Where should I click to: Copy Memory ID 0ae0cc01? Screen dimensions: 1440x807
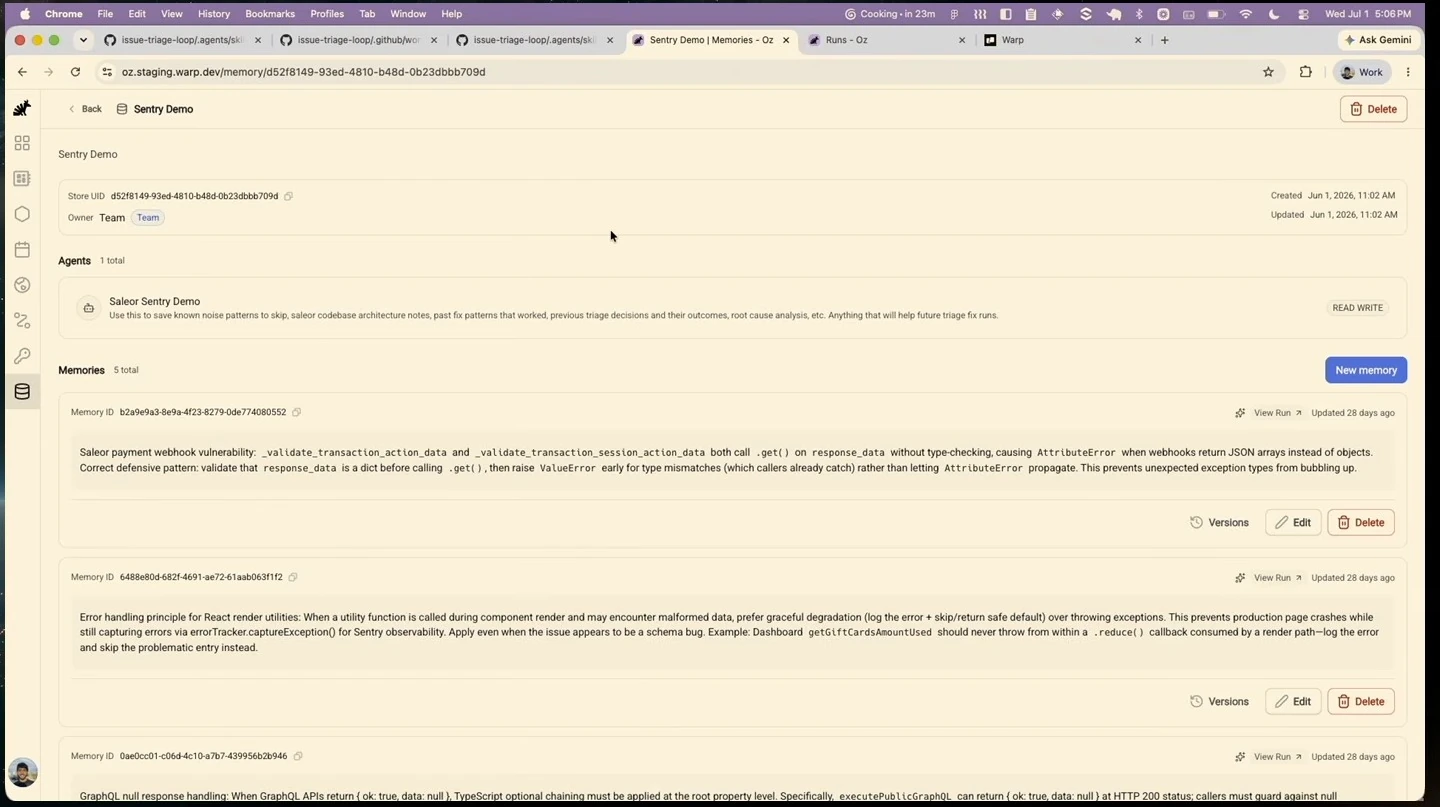tap(298, 756)
